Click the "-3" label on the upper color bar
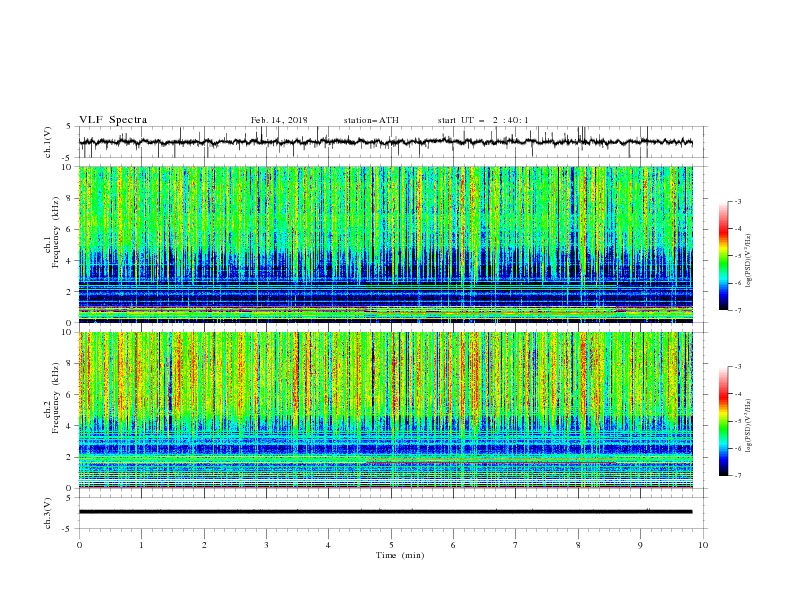The image size is (792, 612). point(737,201)
